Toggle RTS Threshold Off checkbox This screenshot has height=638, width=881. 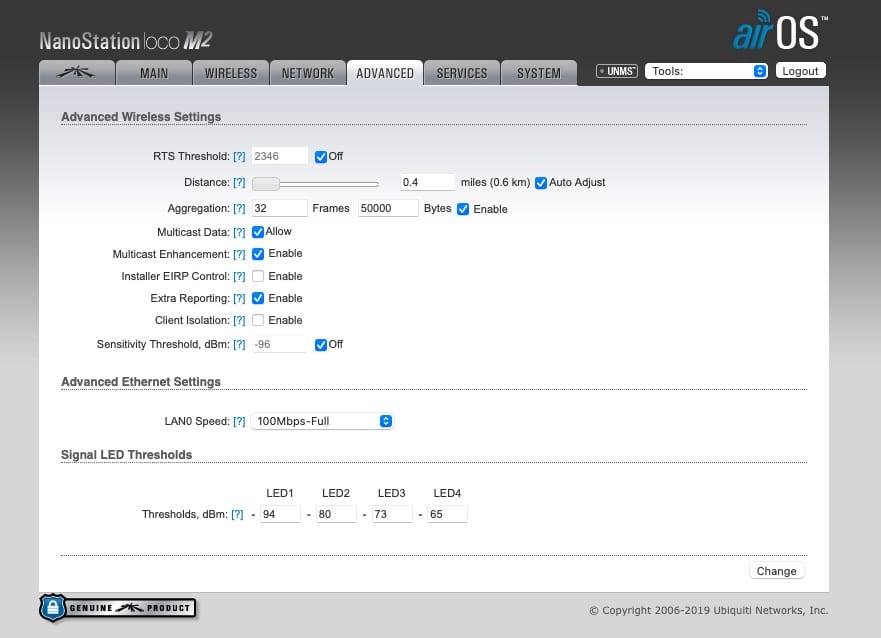(321, 157)
